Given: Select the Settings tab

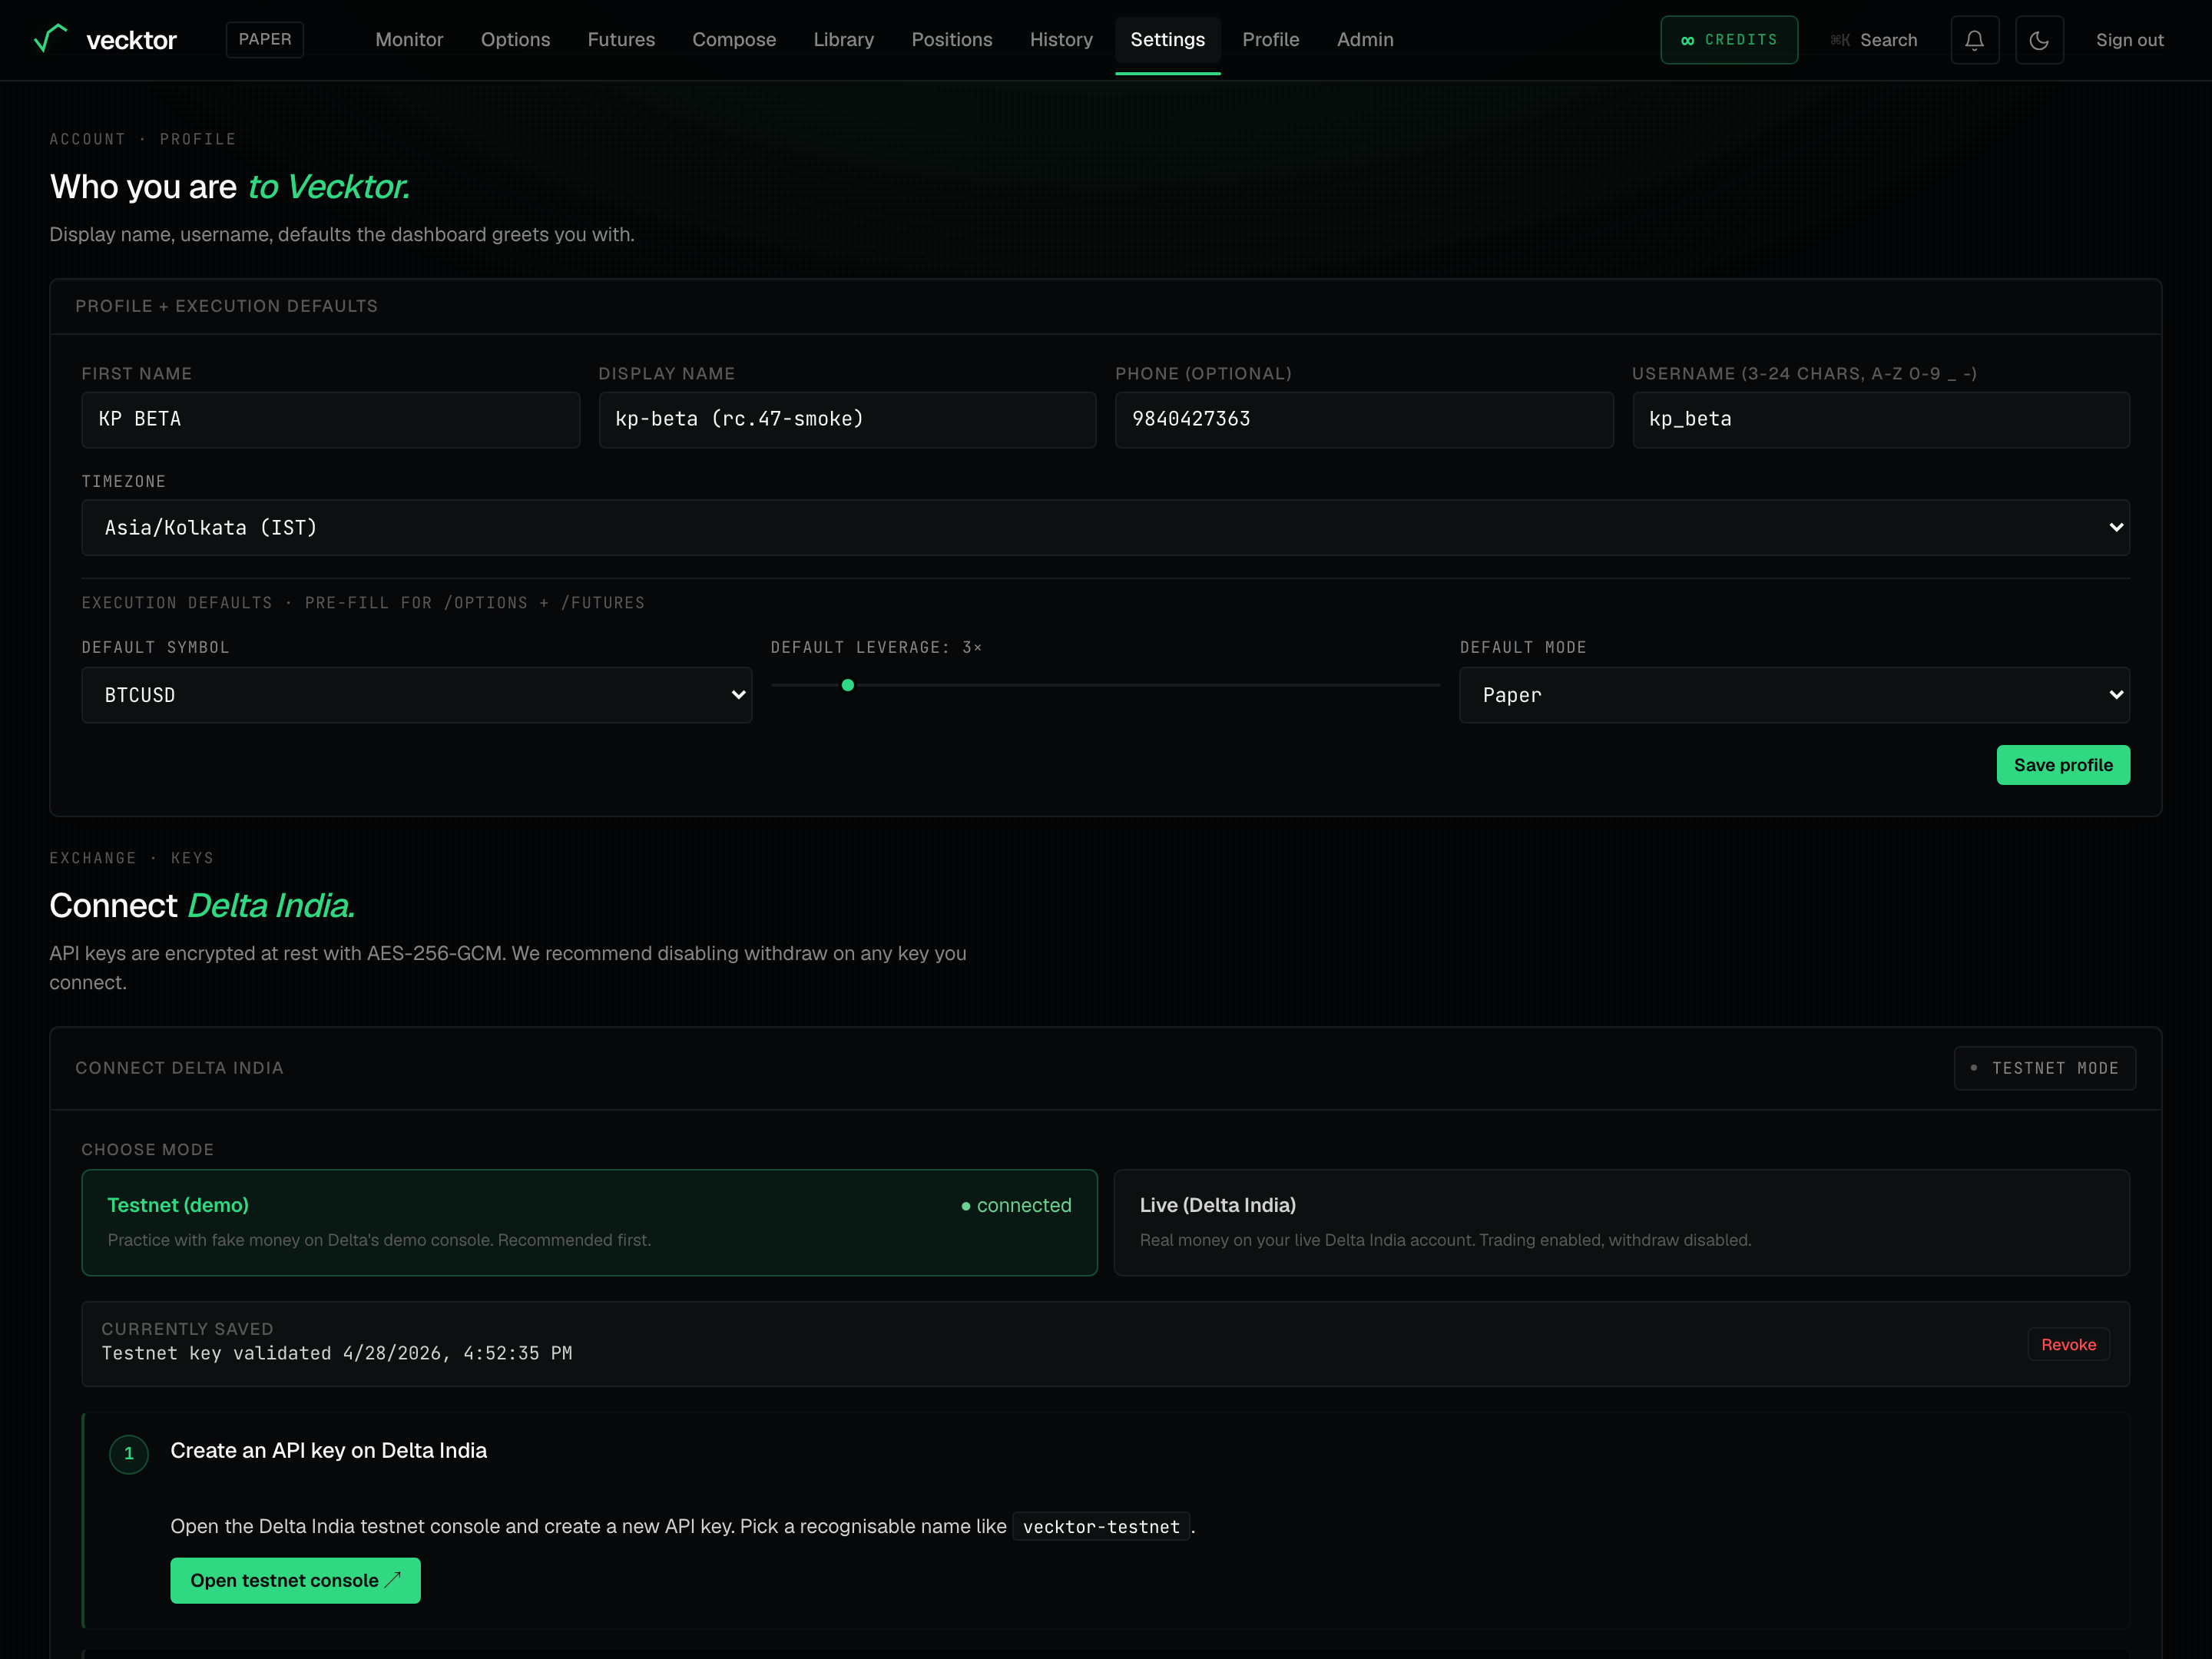Looking at the screenshot, I should pos(1167,40).
